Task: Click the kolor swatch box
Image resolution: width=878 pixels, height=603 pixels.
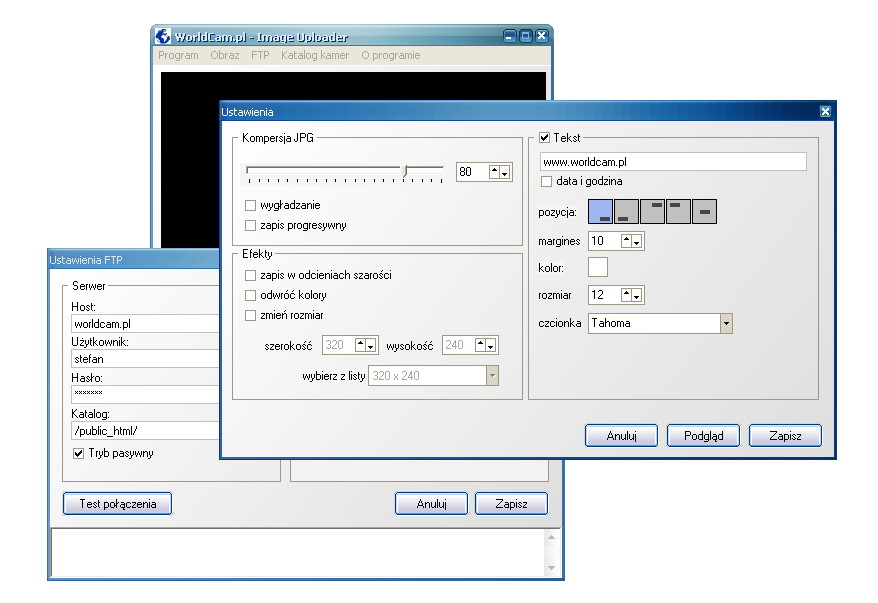Action: point(598,267)
